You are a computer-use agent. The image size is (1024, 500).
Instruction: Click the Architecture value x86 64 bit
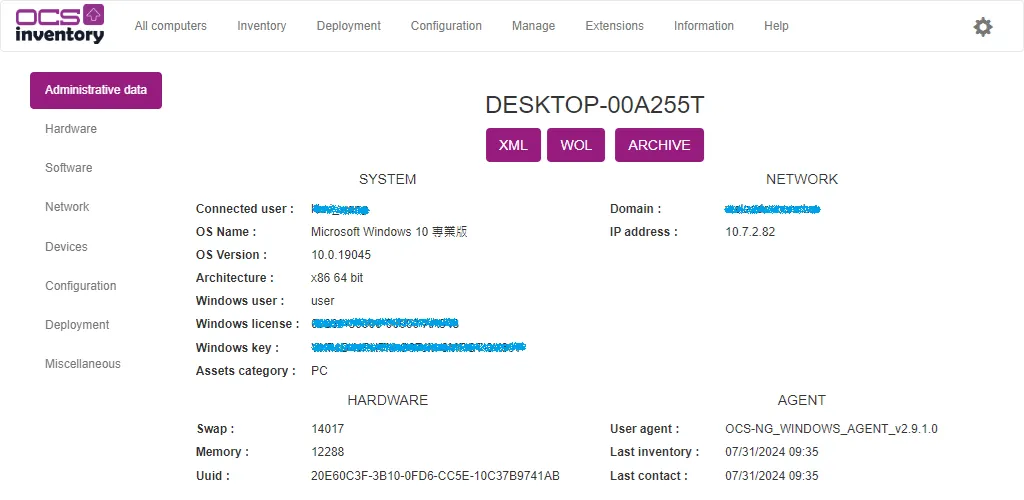337,278
